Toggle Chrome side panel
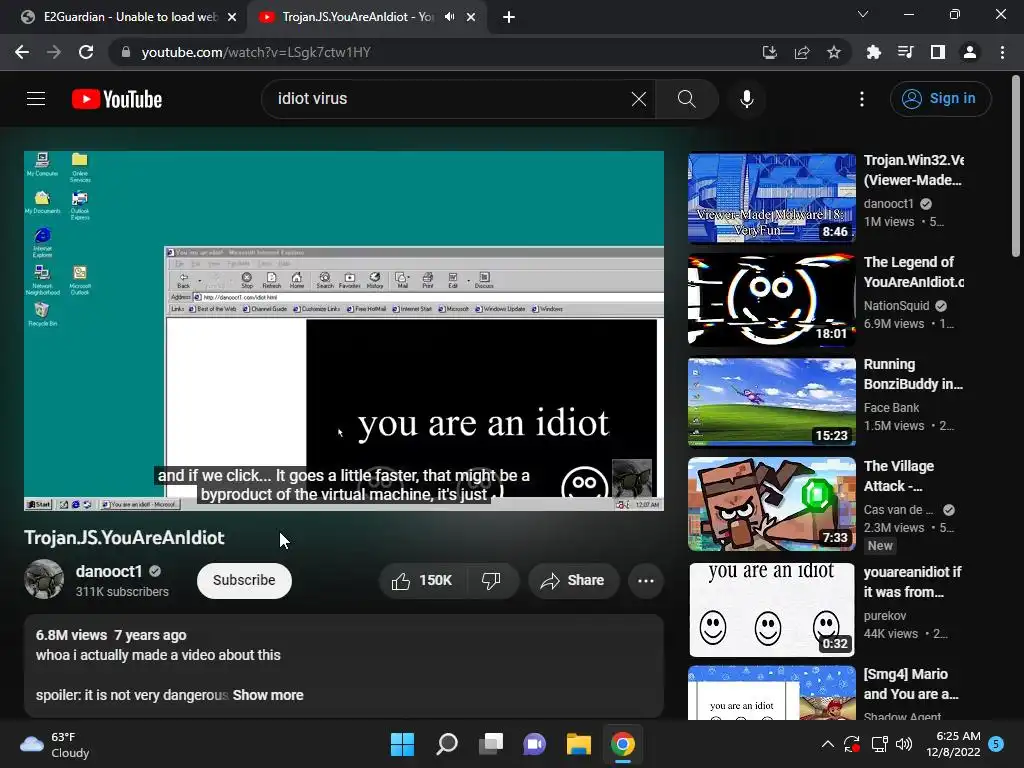 point(937,52)
